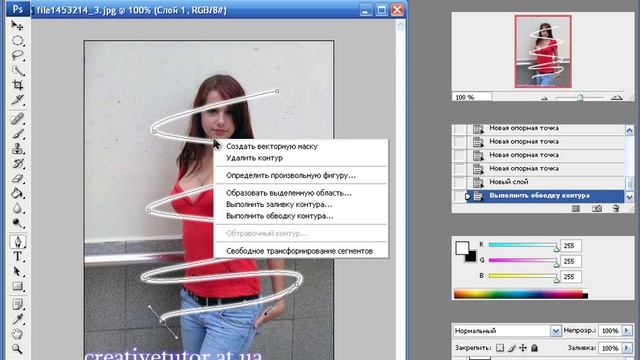This screenshot has width=640, height=360.
Task: Toggle lock transparent pixels
Action: 500,348
